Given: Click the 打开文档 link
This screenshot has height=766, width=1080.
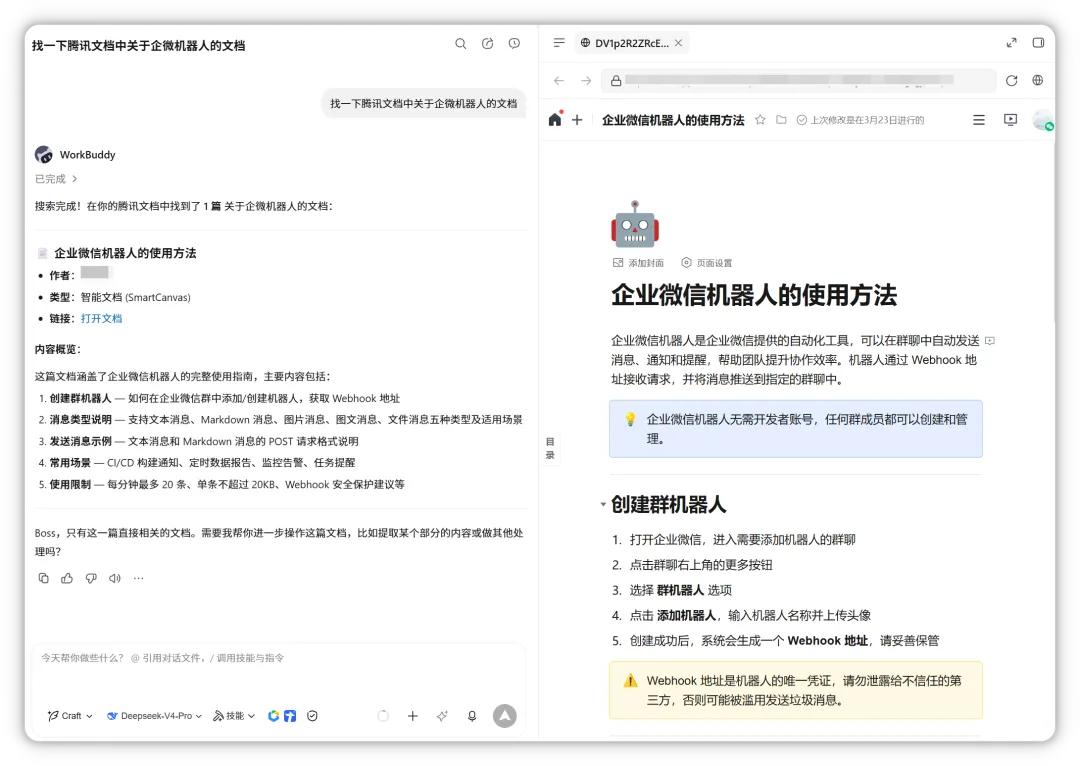Looking at the screenshot, I should tap(101, 318).
